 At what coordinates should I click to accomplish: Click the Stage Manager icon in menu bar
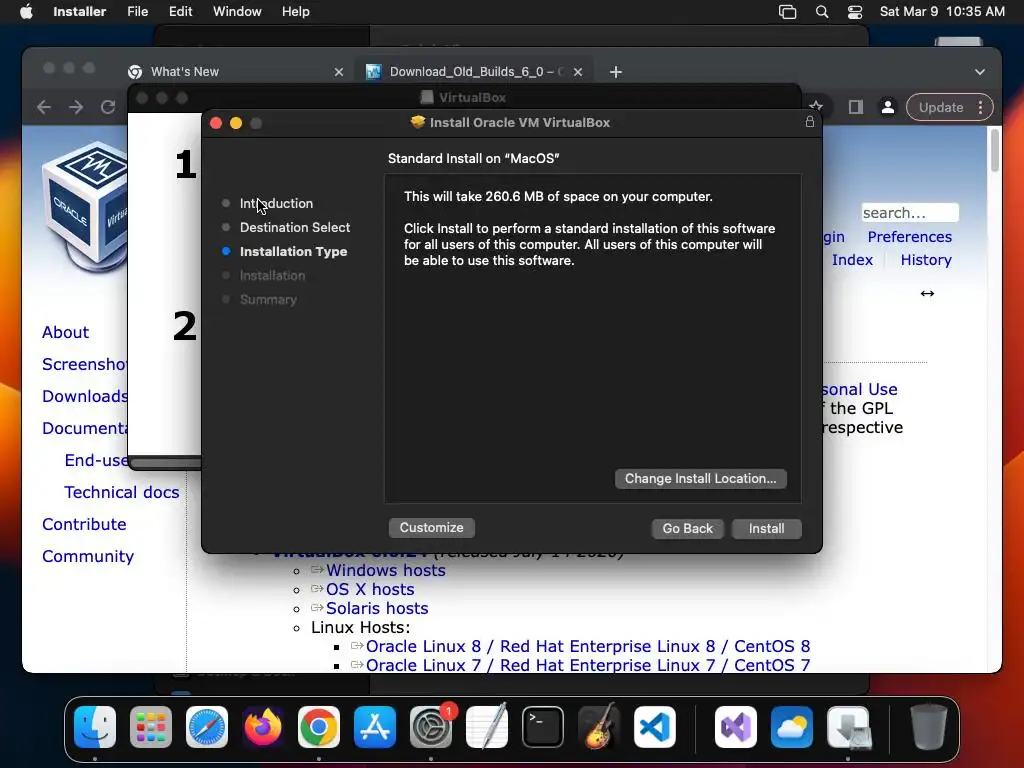coord(788,12)
